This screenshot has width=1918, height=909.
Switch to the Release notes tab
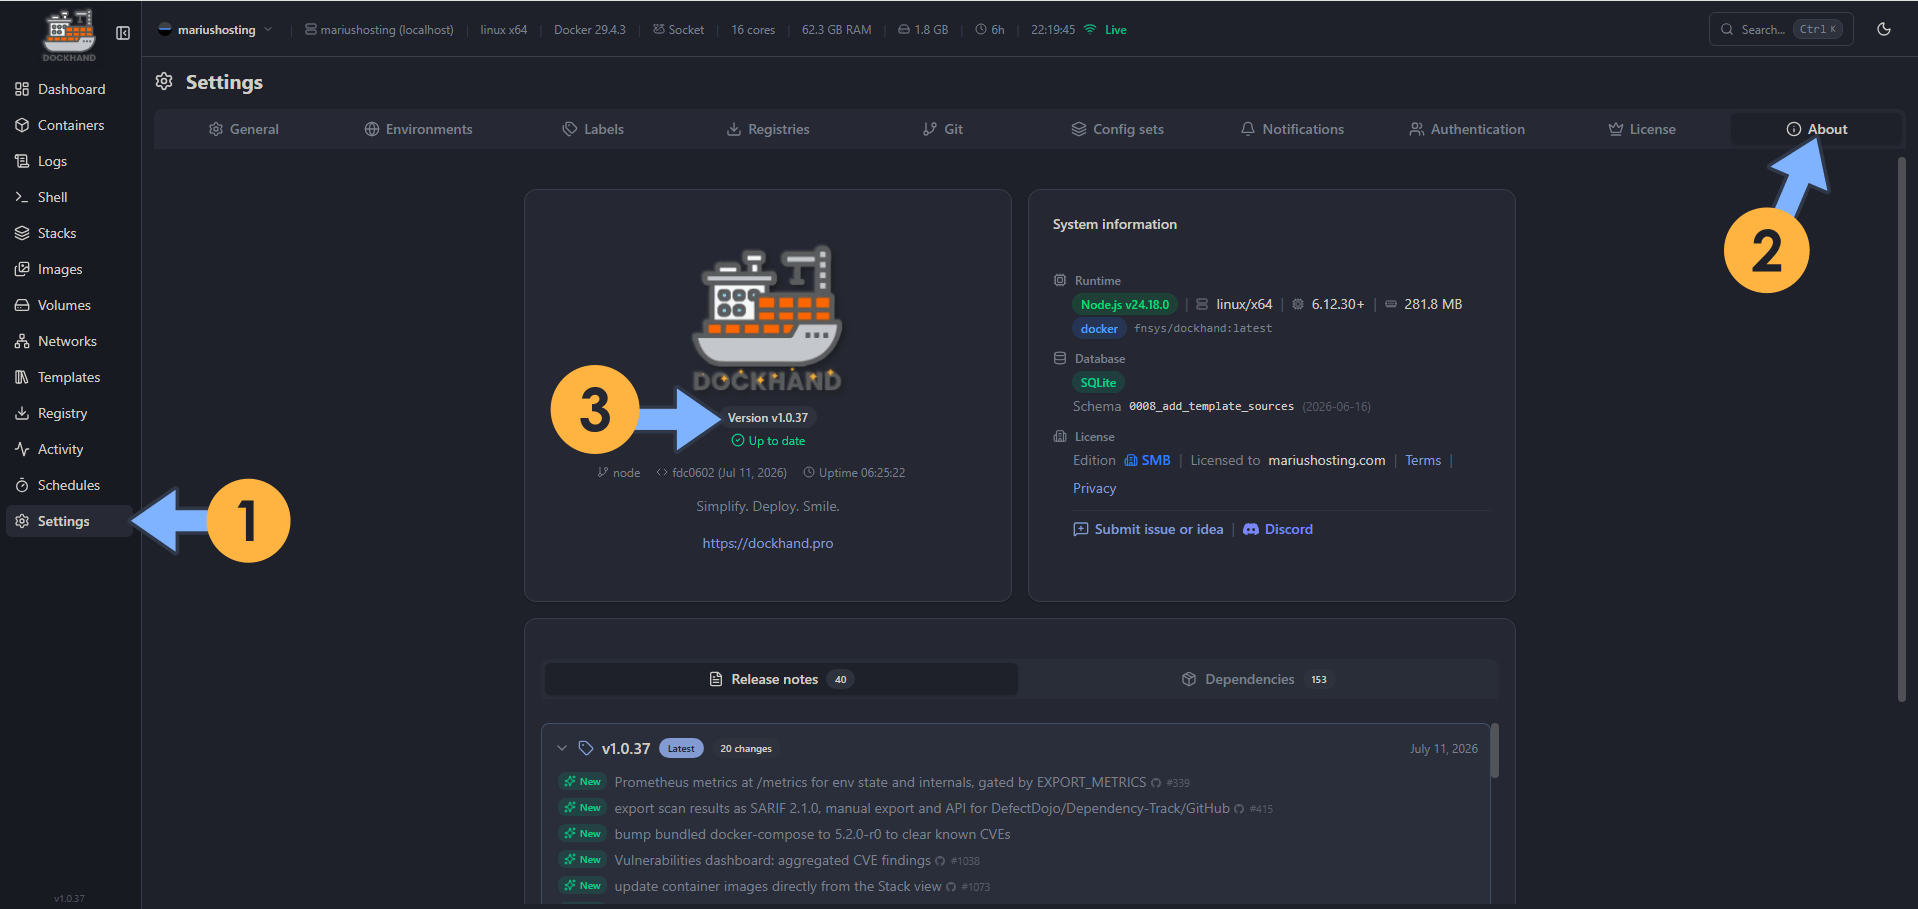781,679
